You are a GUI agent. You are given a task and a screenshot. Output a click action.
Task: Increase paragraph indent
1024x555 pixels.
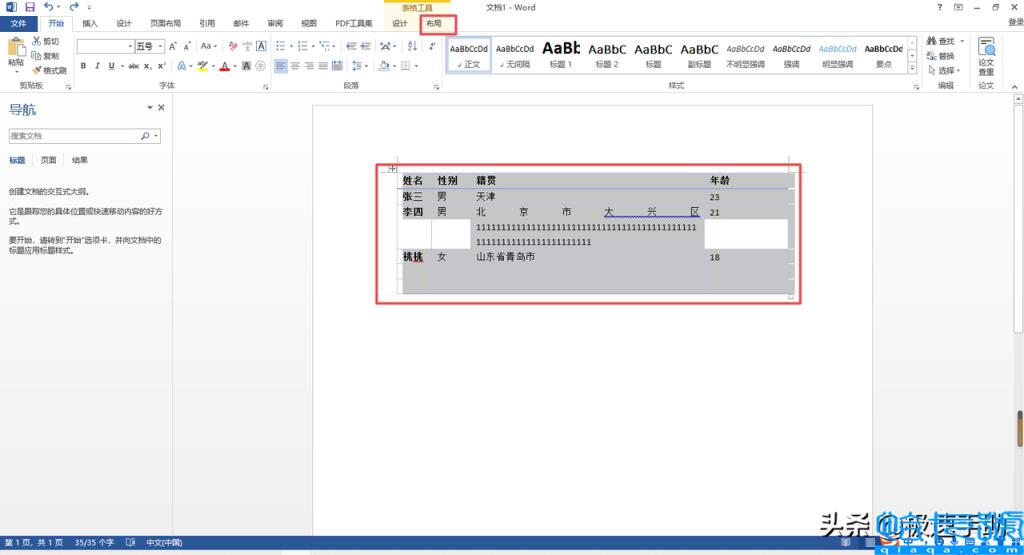366,46
